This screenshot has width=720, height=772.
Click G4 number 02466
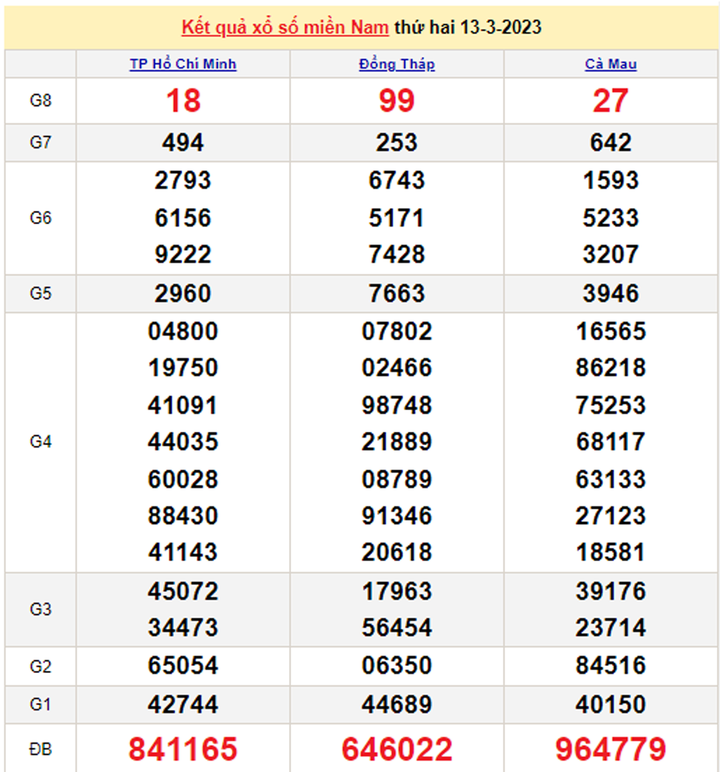pos(397,368)
